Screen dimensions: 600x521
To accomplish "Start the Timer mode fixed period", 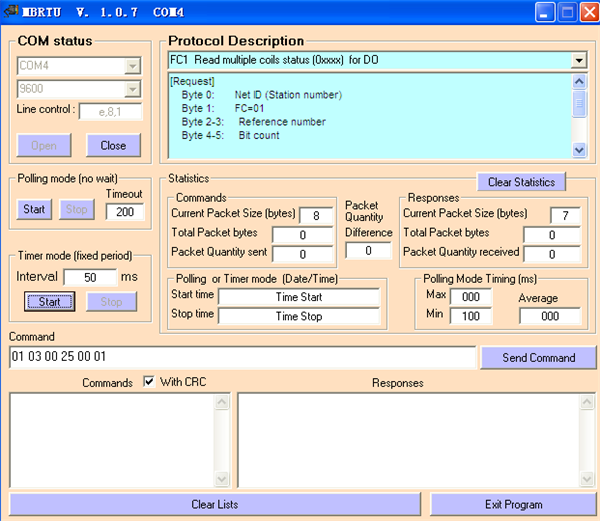I will point(49,301).
